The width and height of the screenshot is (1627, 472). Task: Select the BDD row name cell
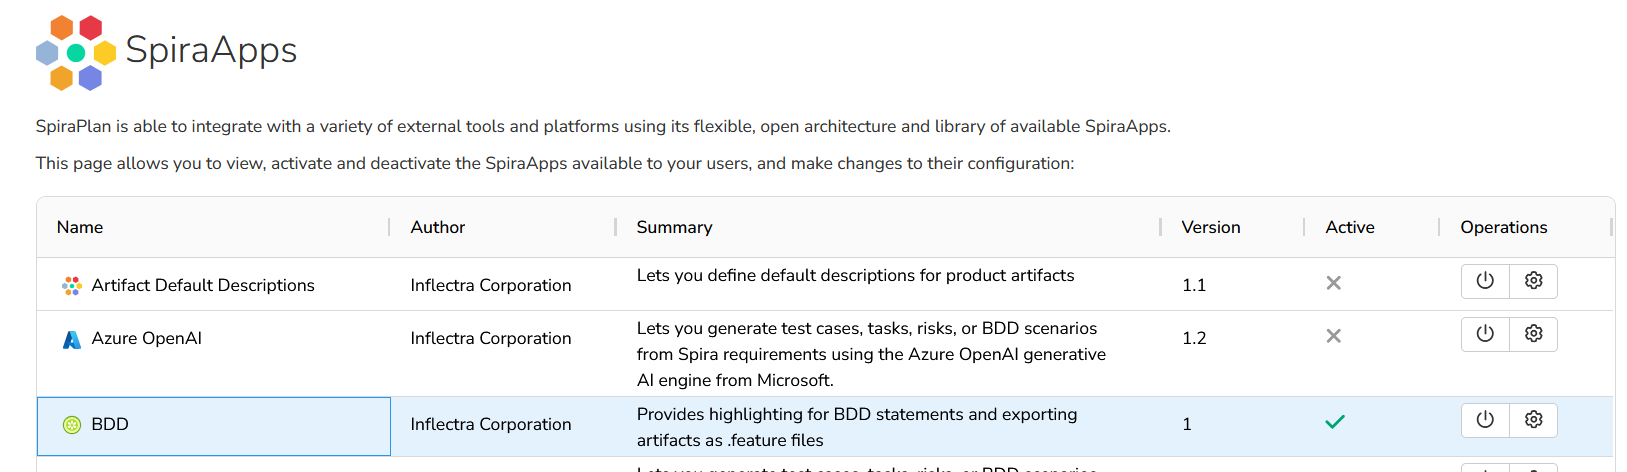[214, 426]
